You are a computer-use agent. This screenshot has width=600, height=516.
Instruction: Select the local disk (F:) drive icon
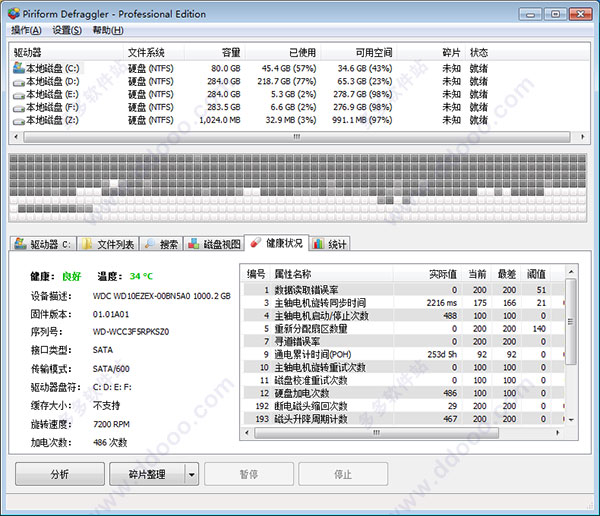pyautogui.click(x=19, y=108)
